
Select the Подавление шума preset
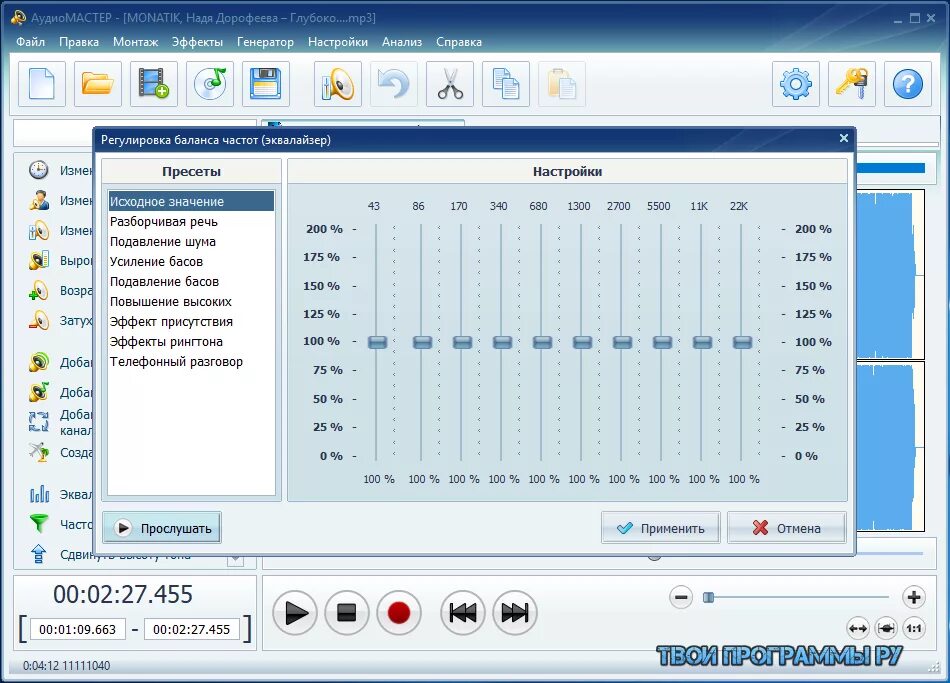[x=191, y=241]
